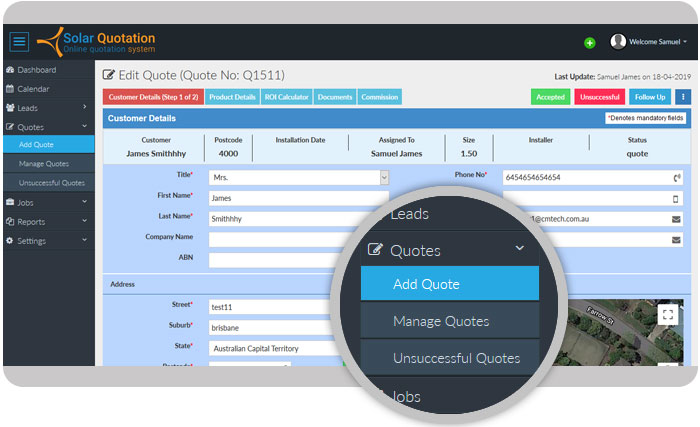The height and width of the screenshot is (427, 700).
Task: Click the Solar Quotation logo
Action: click(x=97, y=42)
